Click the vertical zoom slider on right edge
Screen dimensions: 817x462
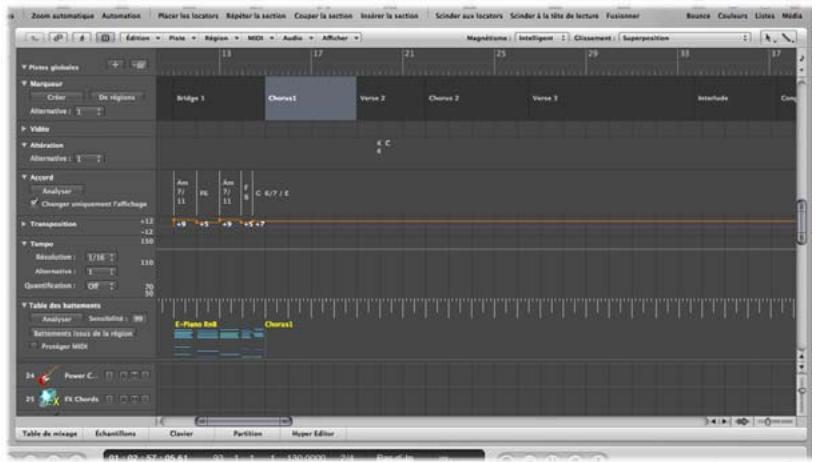802,390
